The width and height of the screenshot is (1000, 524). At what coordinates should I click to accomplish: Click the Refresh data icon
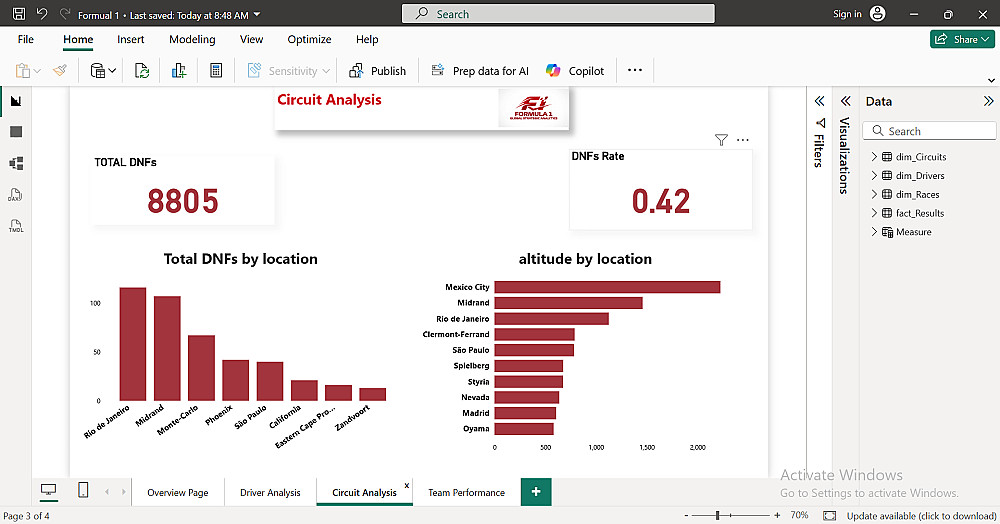pyautogui.click(x=142, y=71)
